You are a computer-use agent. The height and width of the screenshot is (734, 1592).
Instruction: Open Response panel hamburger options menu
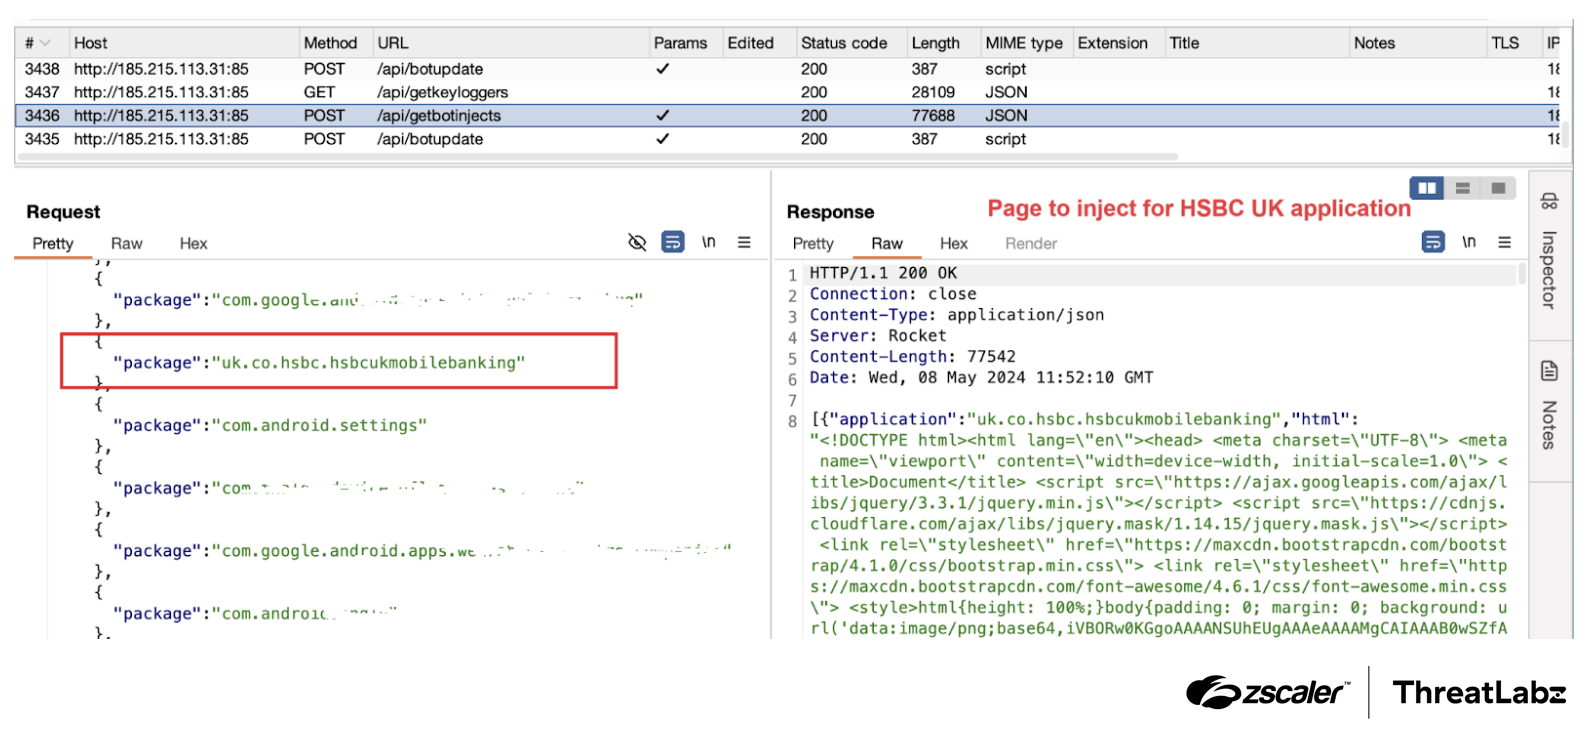(x=1504, y=242)
